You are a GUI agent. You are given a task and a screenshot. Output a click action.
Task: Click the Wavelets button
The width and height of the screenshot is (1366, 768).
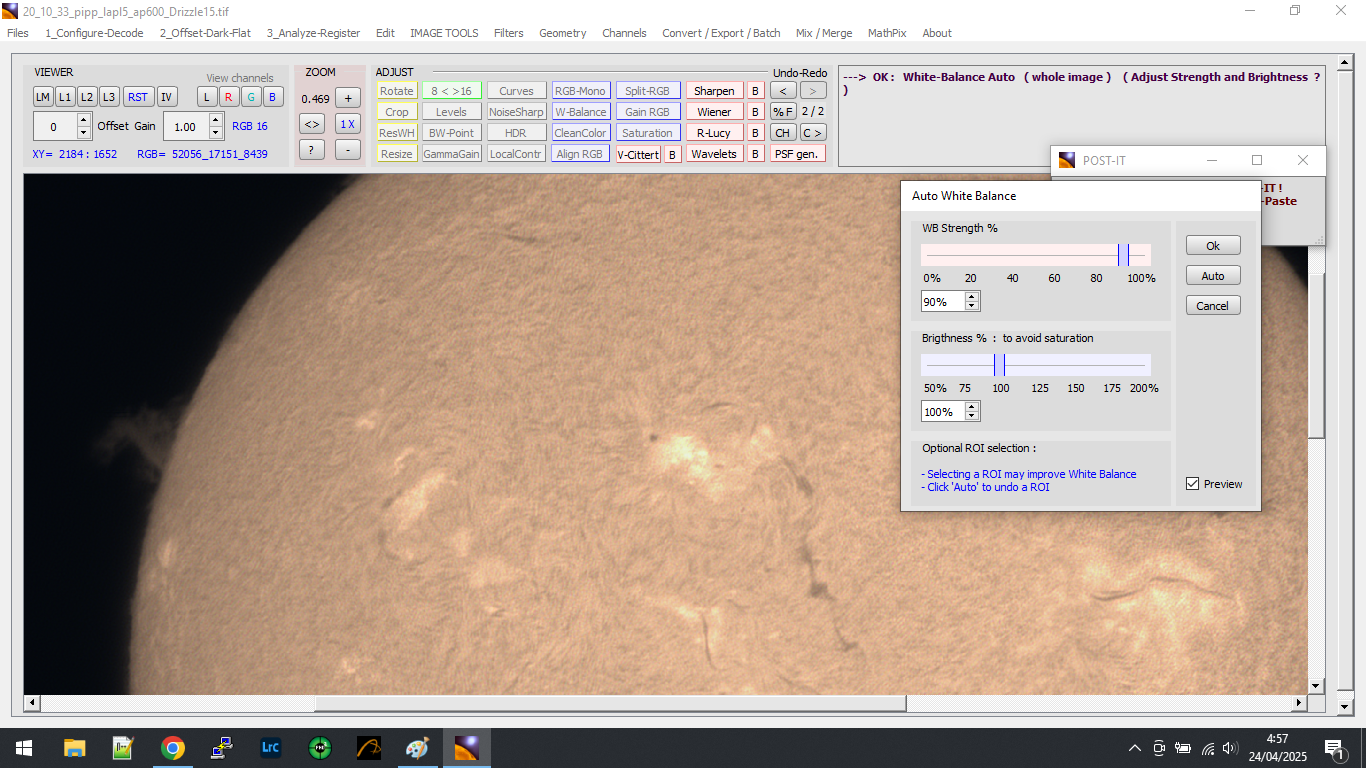click(714, 154)
